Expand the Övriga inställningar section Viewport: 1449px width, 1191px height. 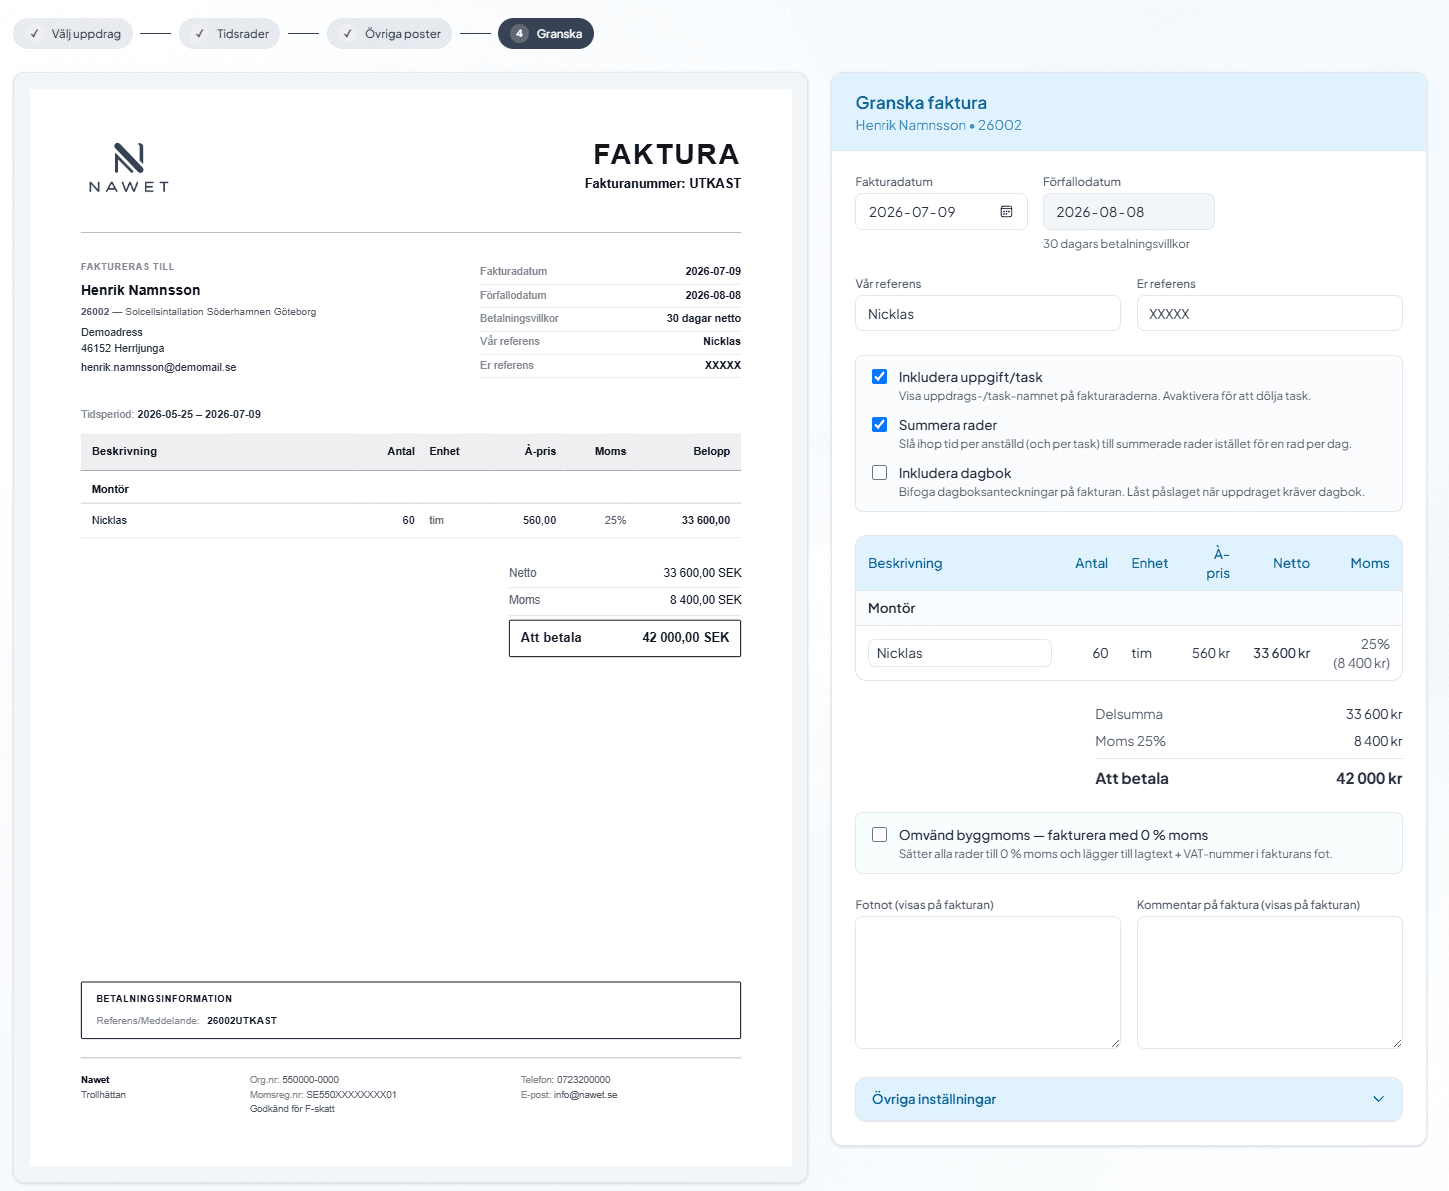coord(1128,1099)
